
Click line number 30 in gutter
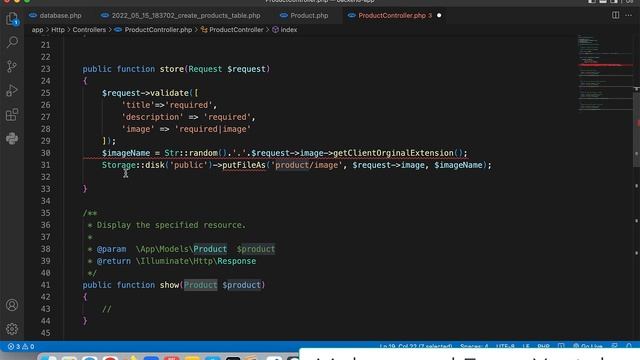(45, 153)
